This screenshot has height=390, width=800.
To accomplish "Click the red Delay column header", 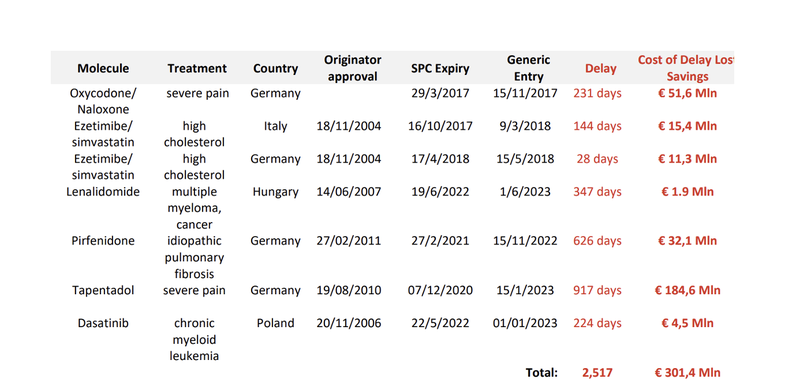I will tap(601, 68).
